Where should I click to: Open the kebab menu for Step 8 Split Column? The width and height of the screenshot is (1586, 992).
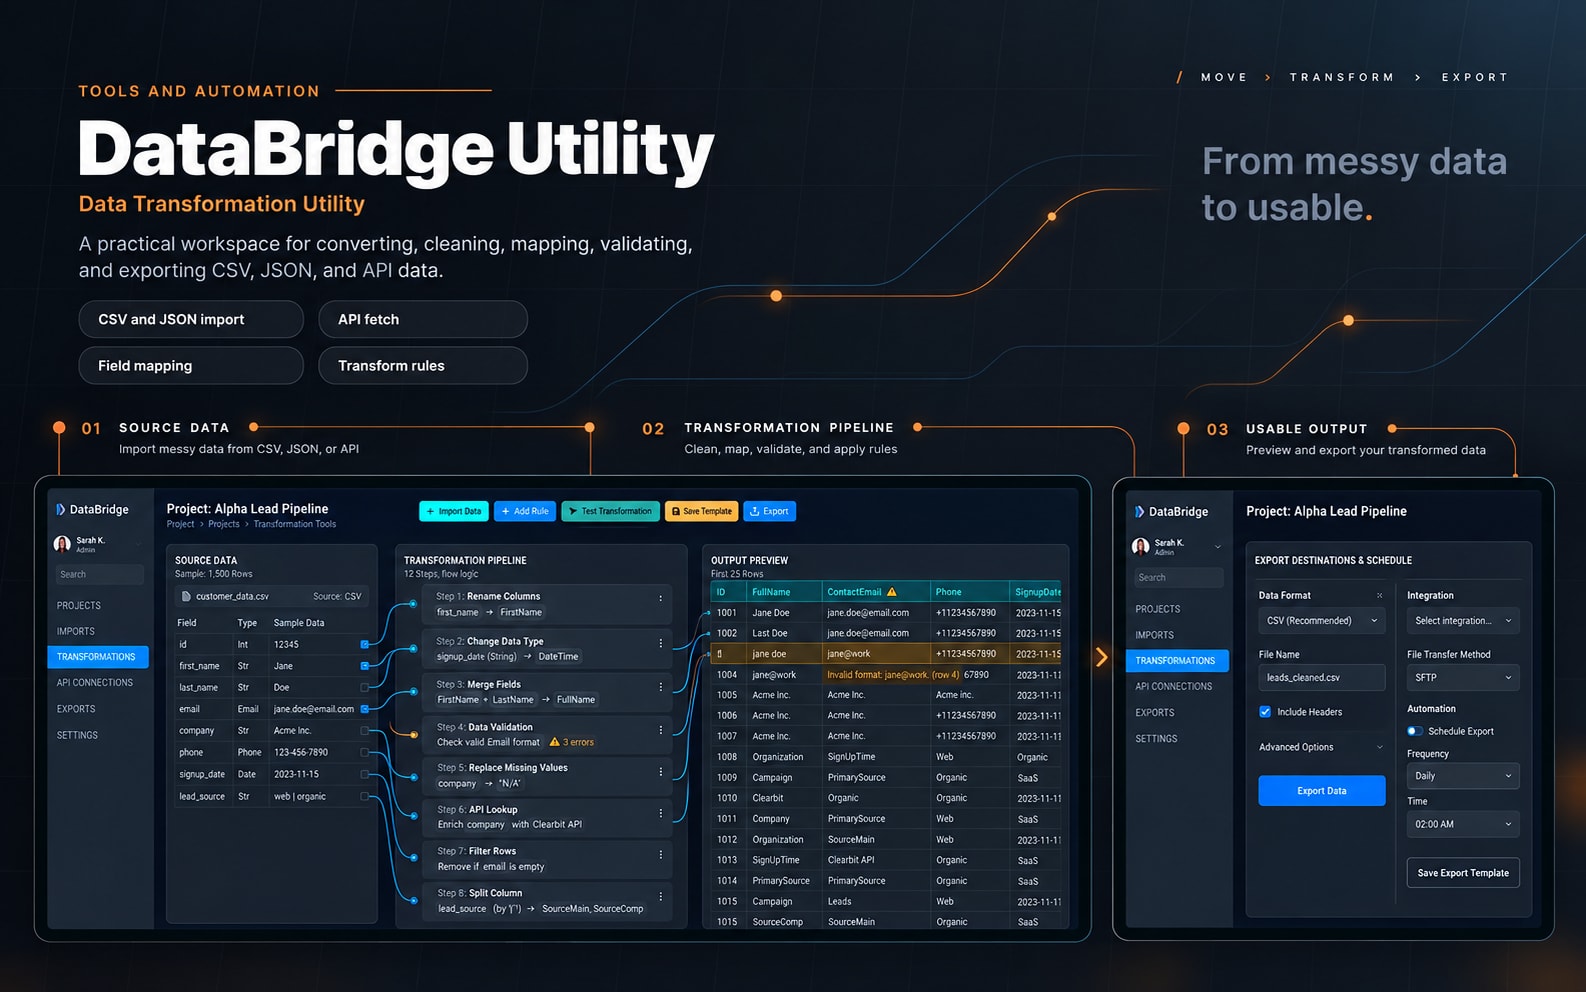660,896
